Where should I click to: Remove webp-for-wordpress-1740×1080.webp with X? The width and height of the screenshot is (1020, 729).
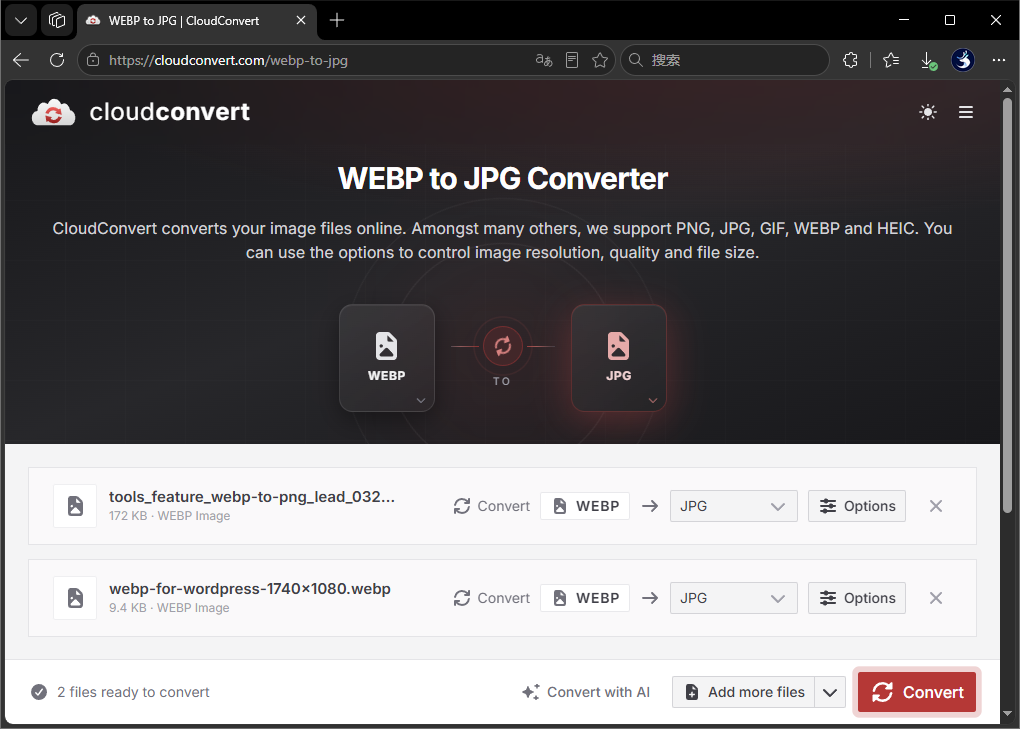[x=935, y=598]
